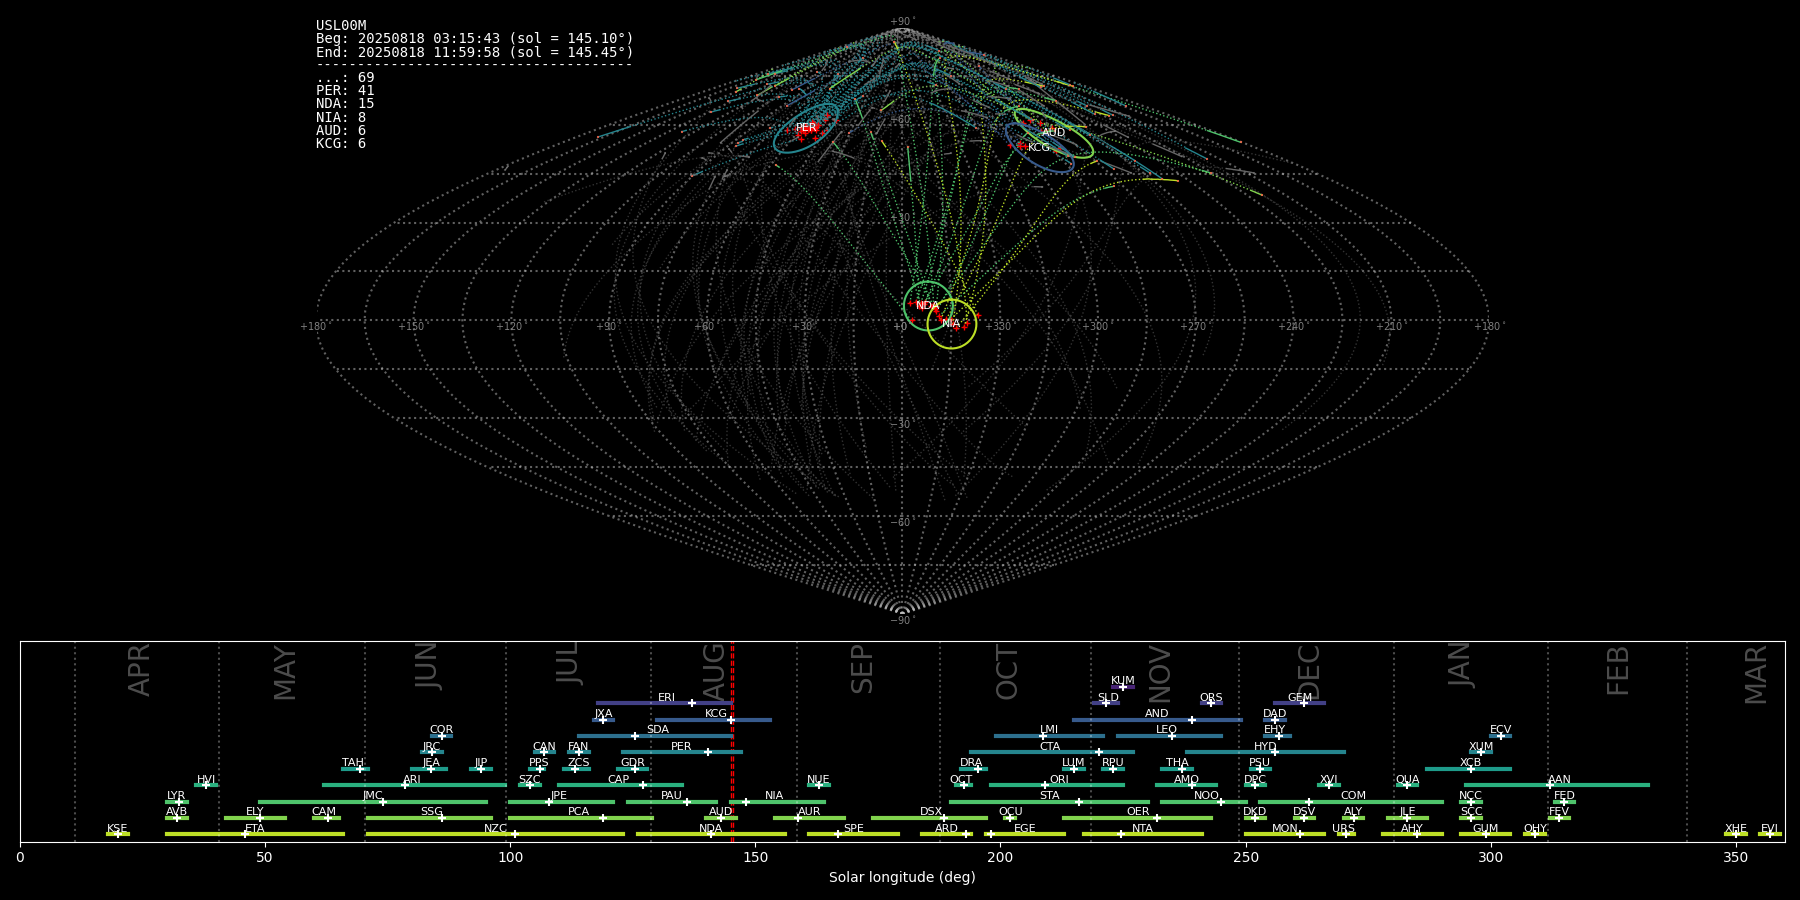The width and height of the screenshot is (1800, 900).
Task: Click the OER shower label in timeline
Action: [1138, 811]
